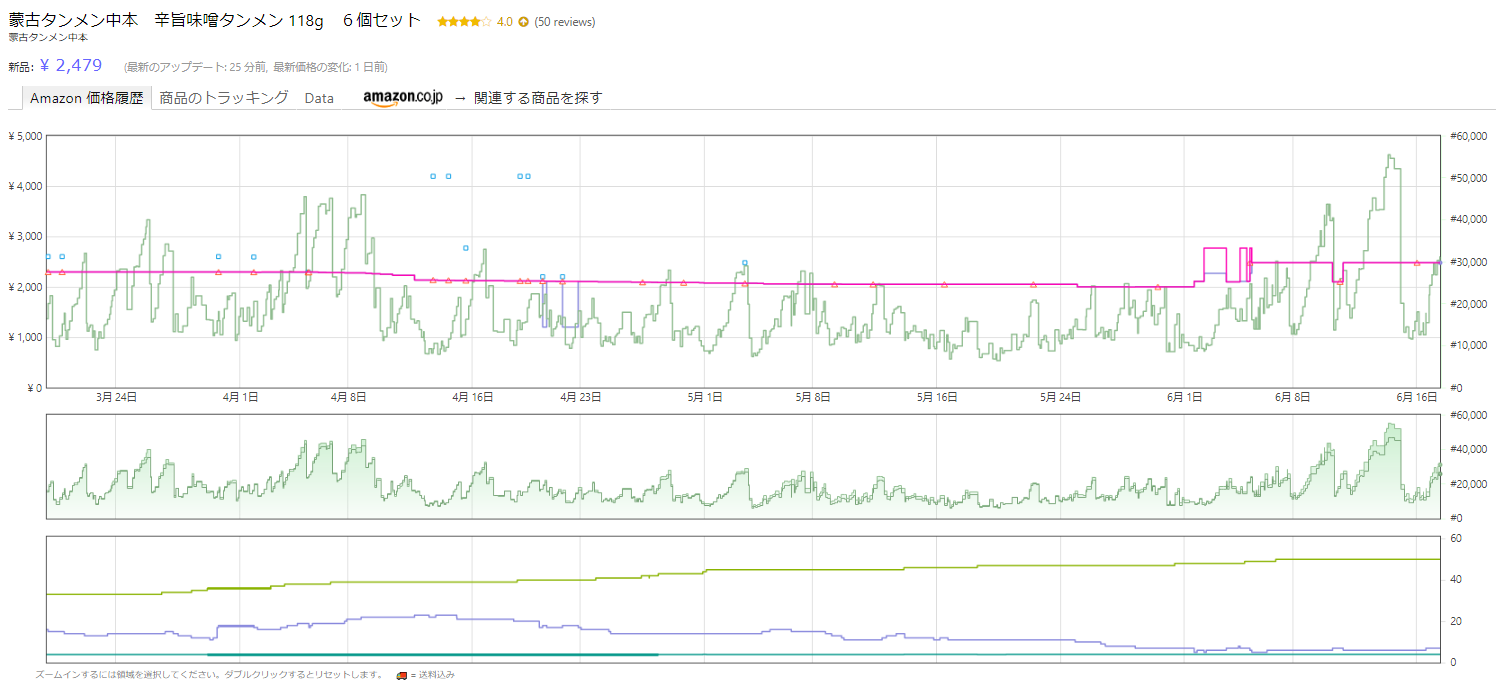The height and width of the screenshot is (680, 1496).
Task: Click the truck shipping icon in footer legend
Action: coord(401,675)
